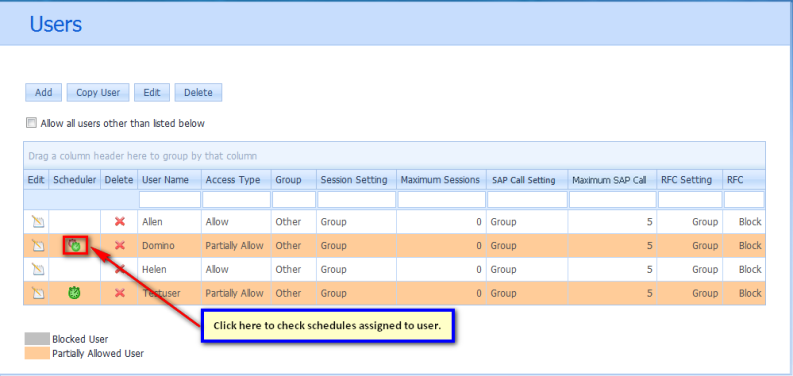Open the edit icon for Helen
This screenshot has width=793, height=376.
37,269
